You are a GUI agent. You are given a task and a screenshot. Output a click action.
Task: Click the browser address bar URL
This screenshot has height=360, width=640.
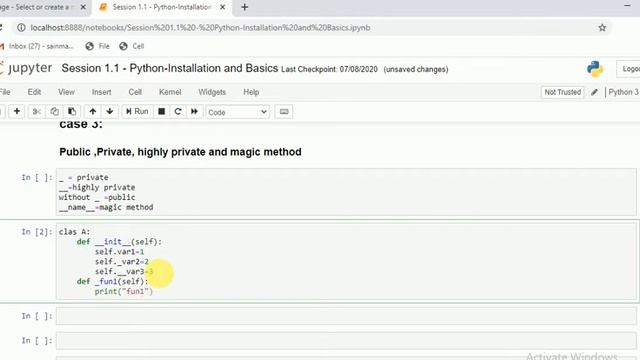tap(200, 28)
